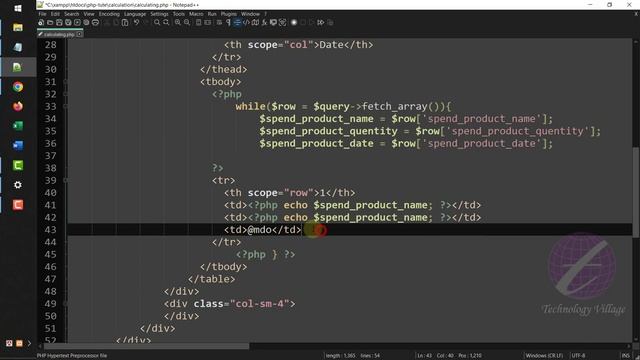
Task: Click the Print toolbar icon
Action: tap(95, 22)
